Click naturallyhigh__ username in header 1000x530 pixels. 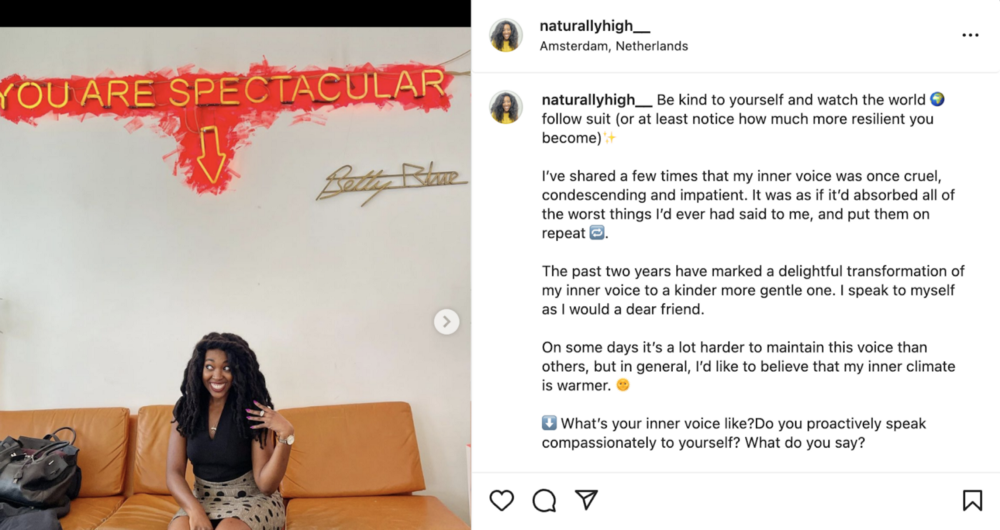[x=595, y=26]
